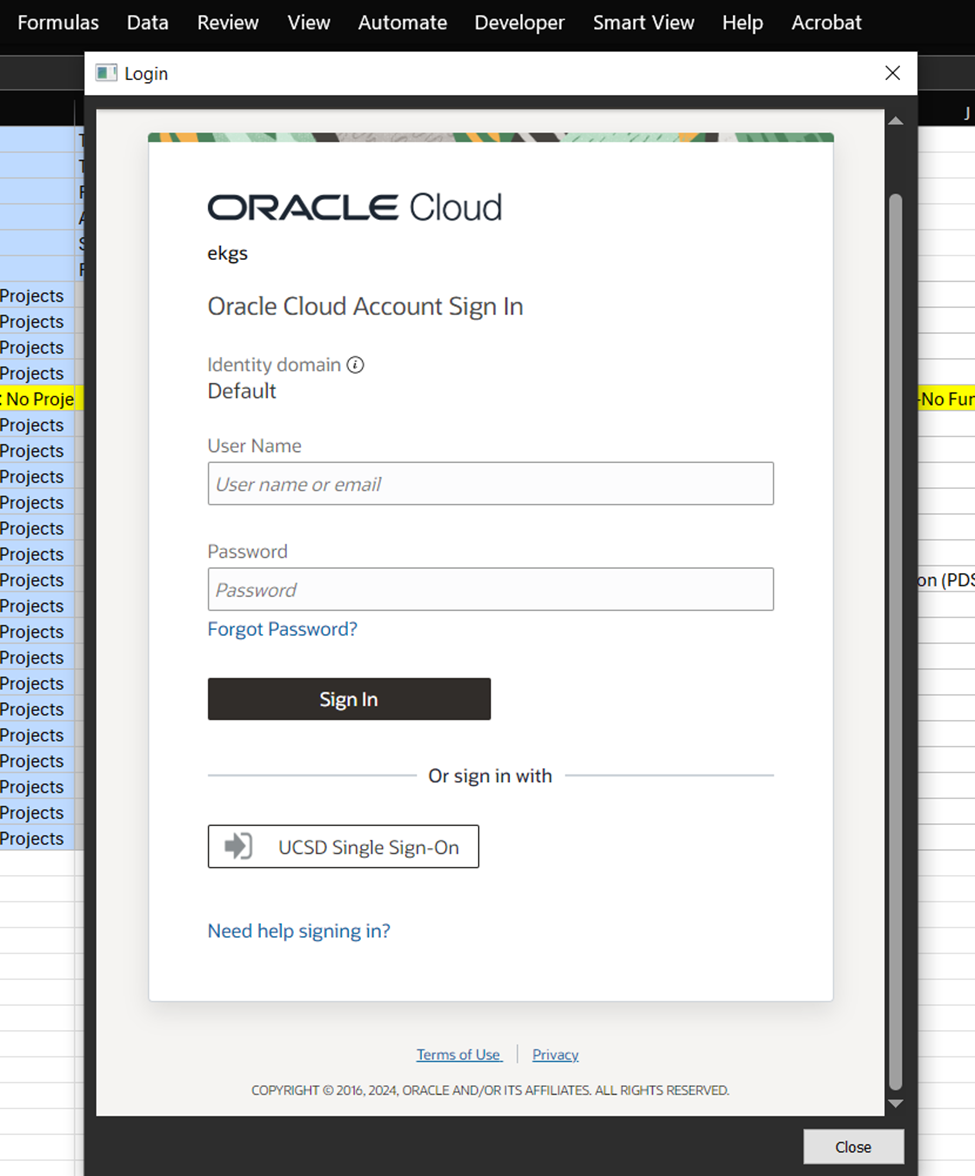
Task: Close the Login dialog with X icon
Action: 893,73
